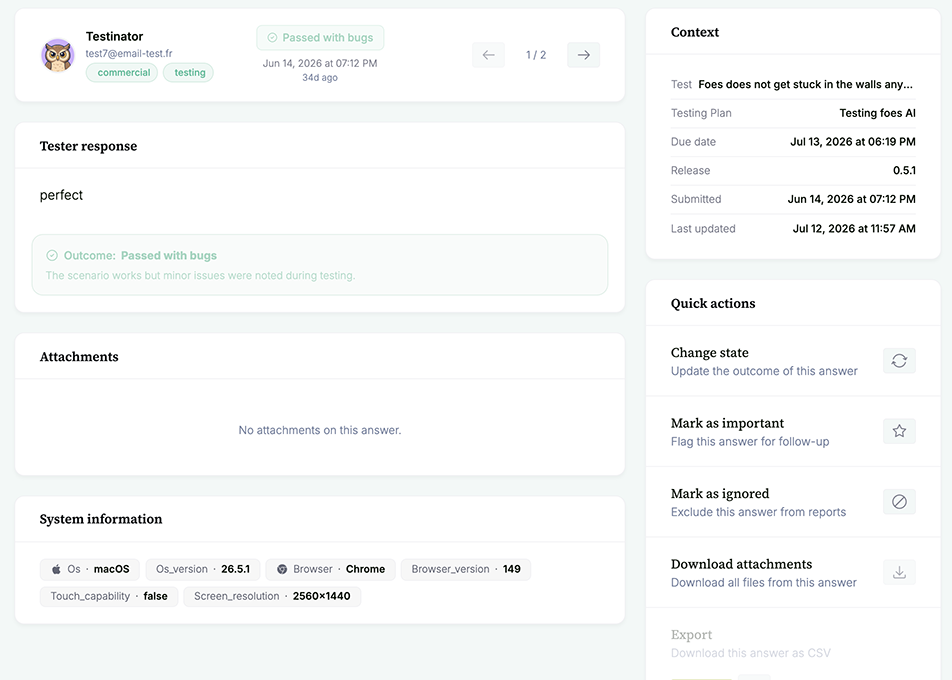Select the testing tag
The height and width of the screenshot is (680, 952).
(x=189, y=72)
